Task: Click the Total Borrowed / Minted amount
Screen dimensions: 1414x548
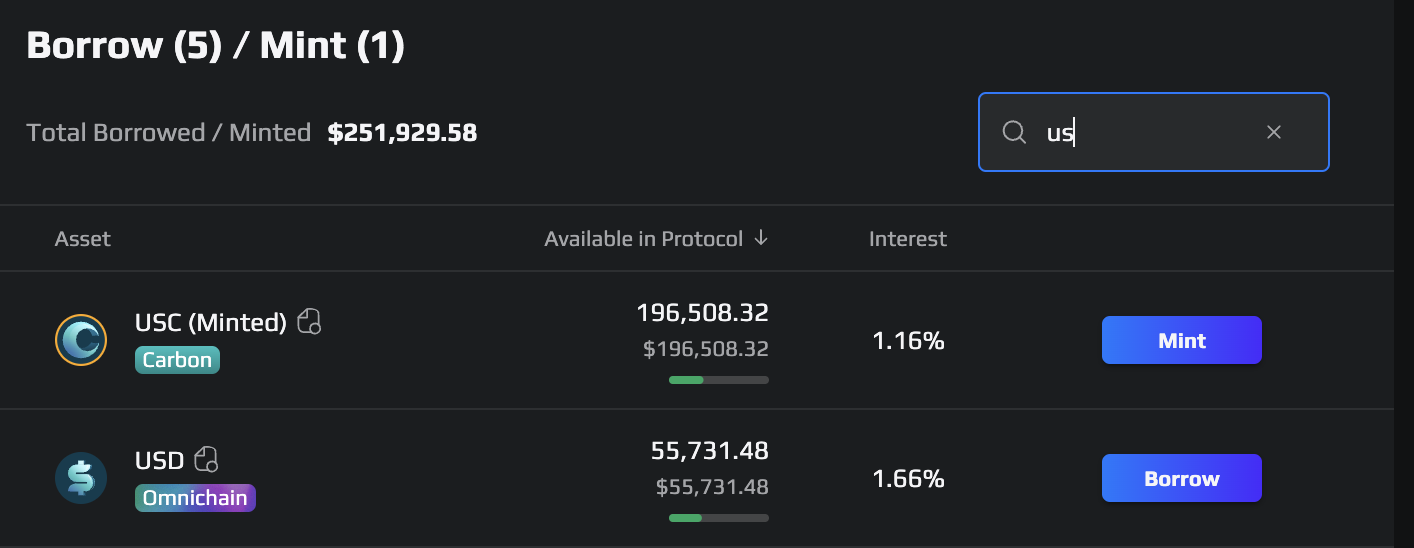Action: coord(402,132)
